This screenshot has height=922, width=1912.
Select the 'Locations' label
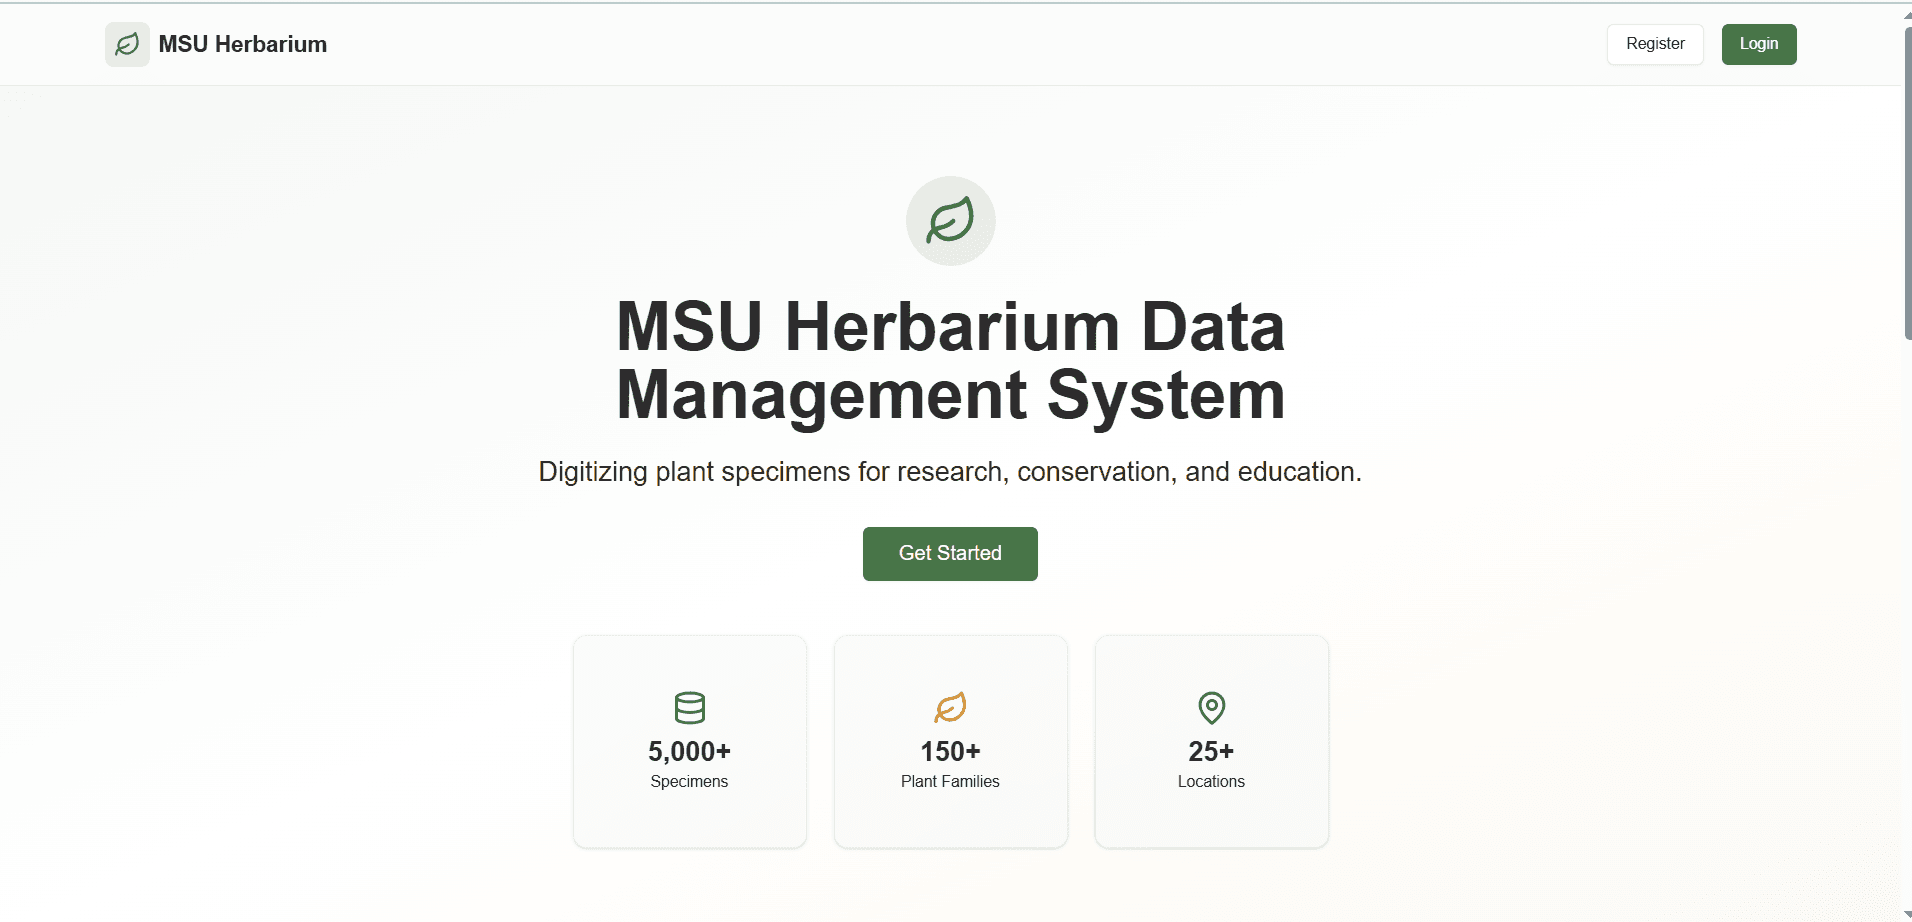click(x=1211, y=782)
